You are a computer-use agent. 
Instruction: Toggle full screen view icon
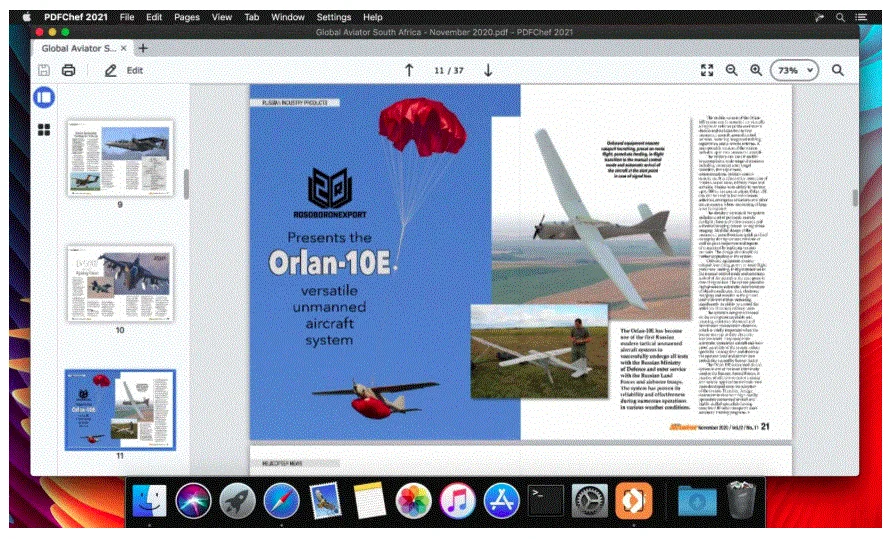(x=707, y=70)
